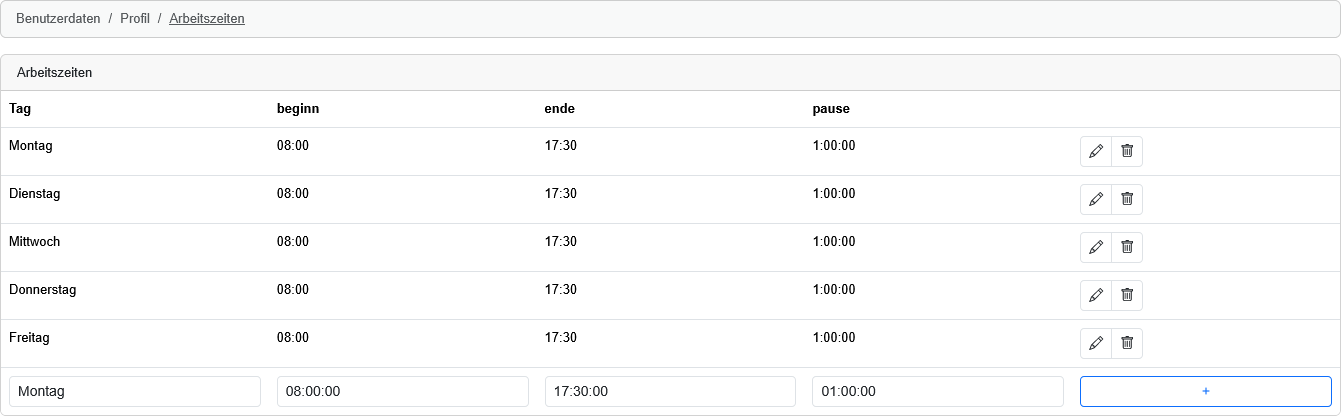Edit the Mittwoch working hours entry
The image size is (1341, 416).
1096,247
